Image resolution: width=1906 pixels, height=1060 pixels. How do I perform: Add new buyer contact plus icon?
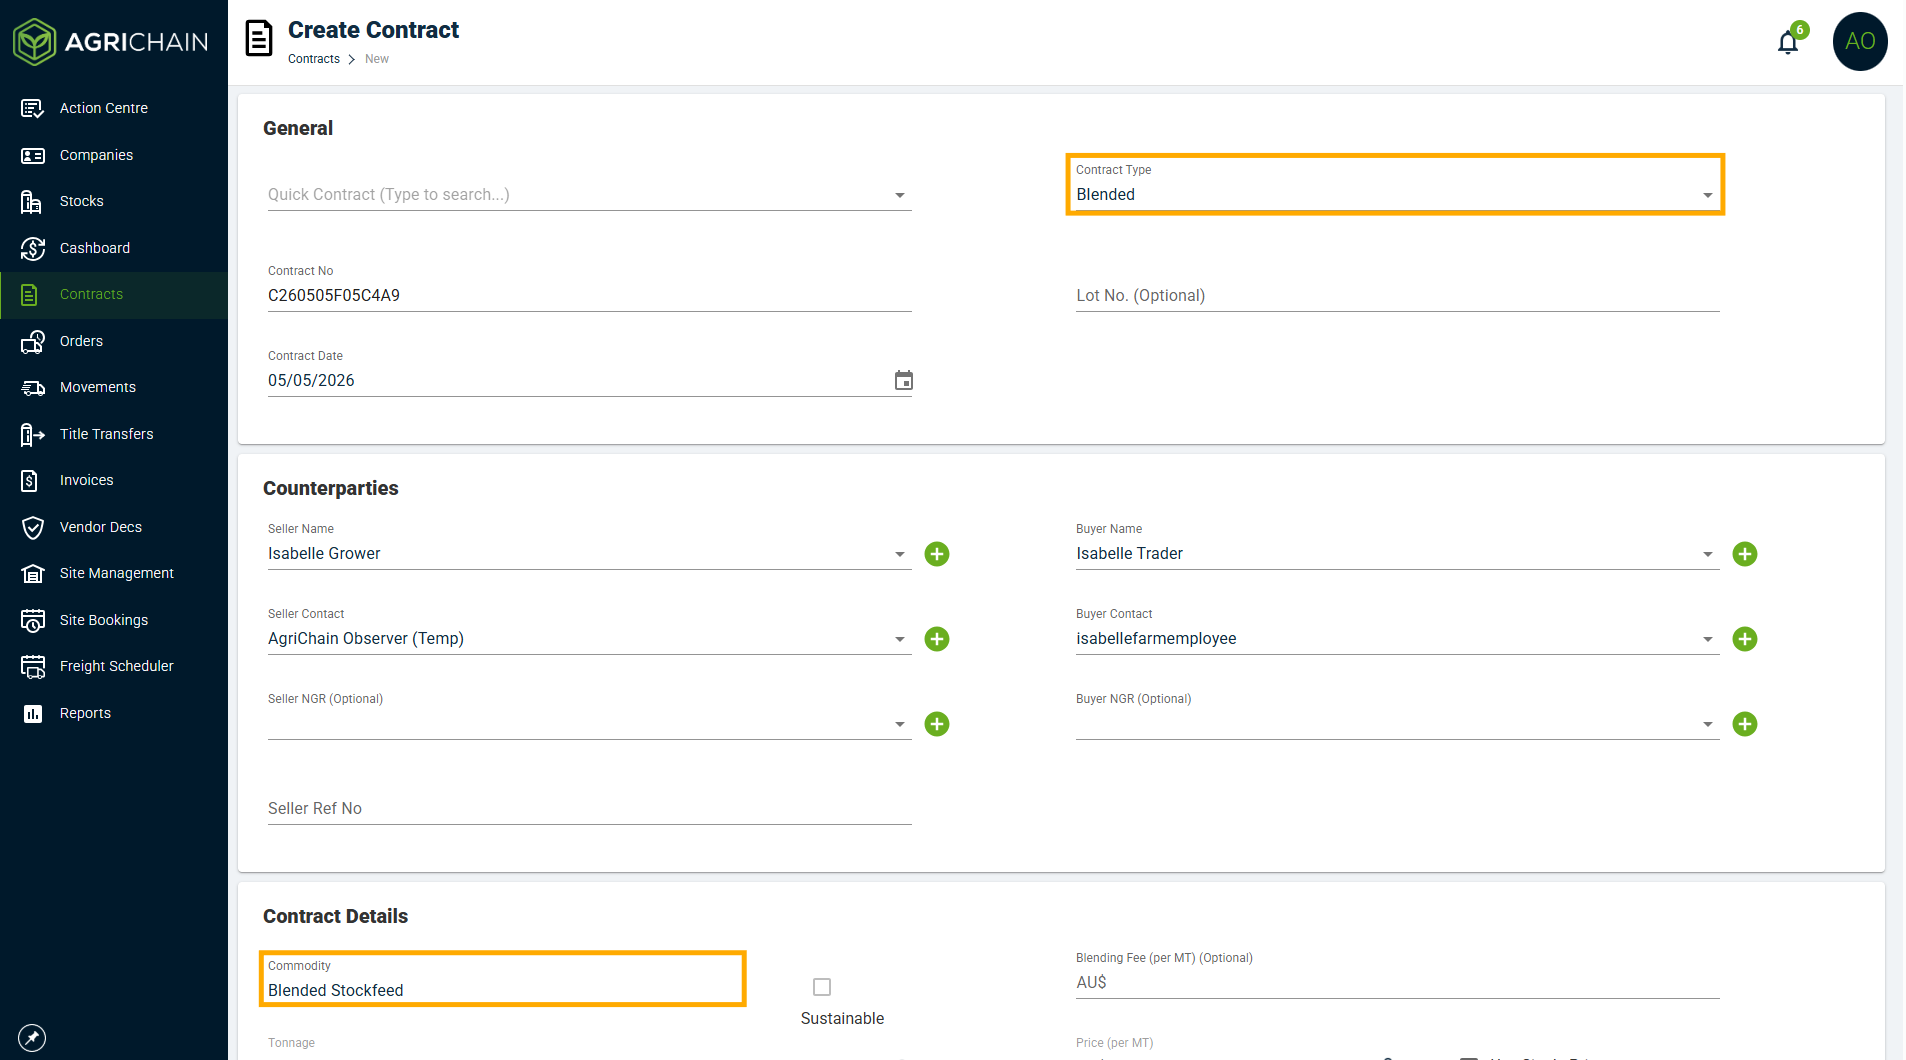coord(1745,639)
